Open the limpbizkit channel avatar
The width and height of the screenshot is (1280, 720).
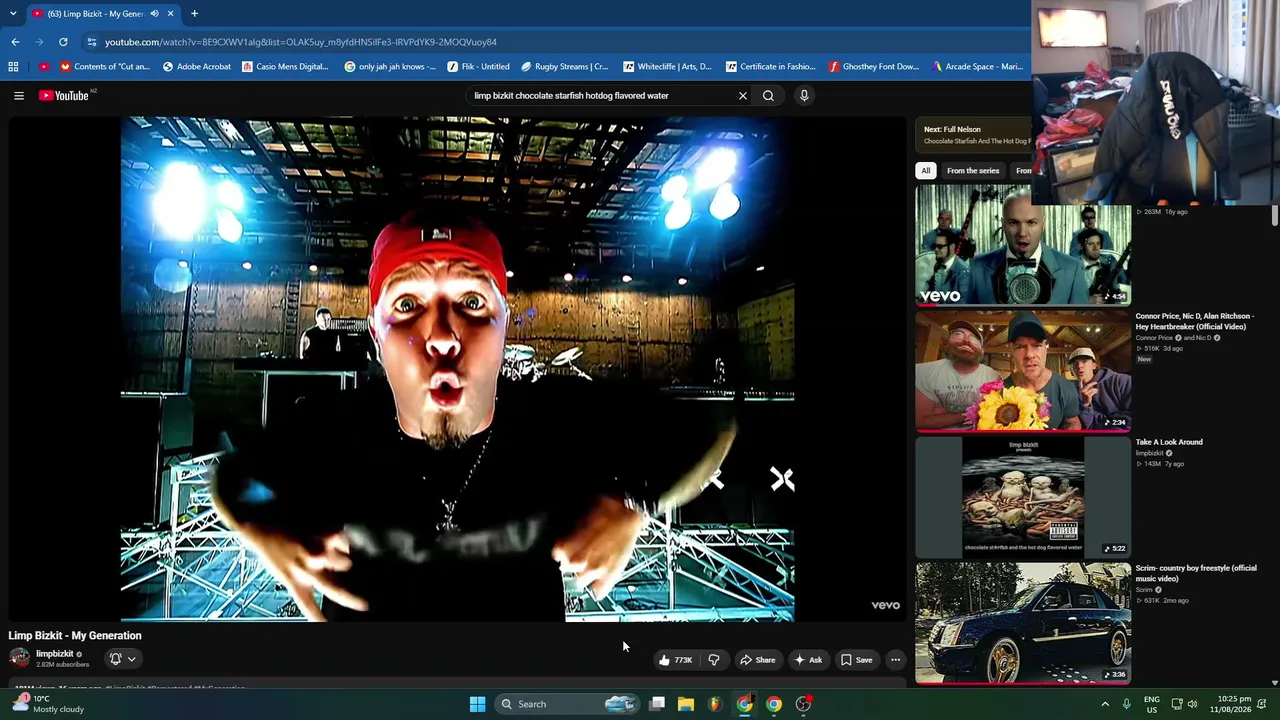click(x=19, y=658)
